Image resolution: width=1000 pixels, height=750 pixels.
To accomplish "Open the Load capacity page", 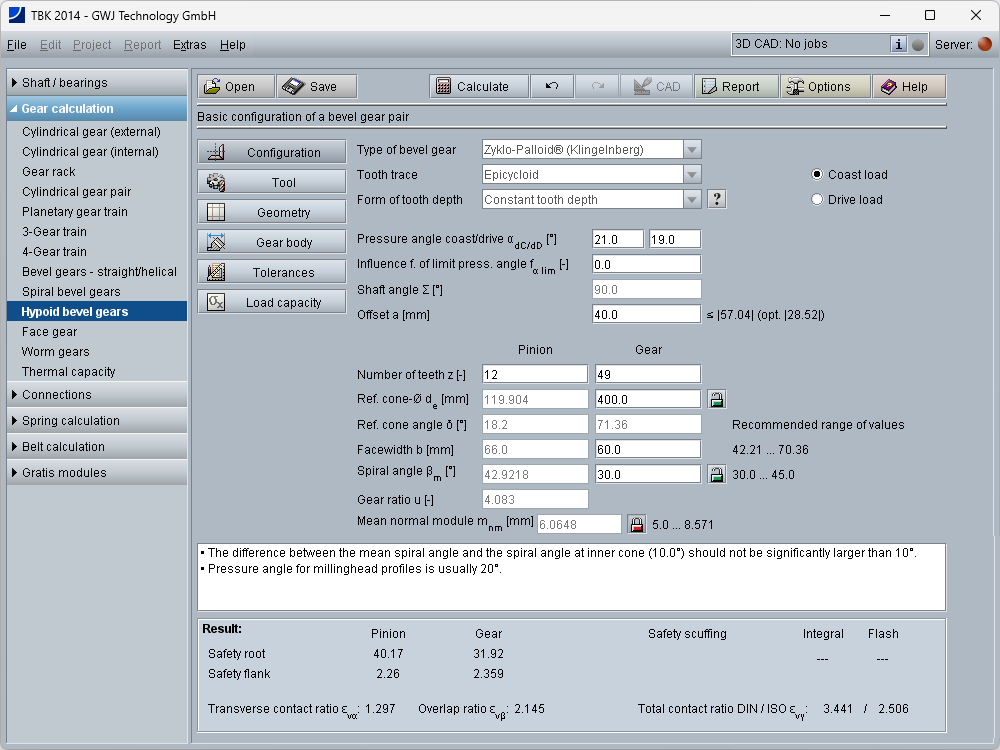I will [271, 303].
